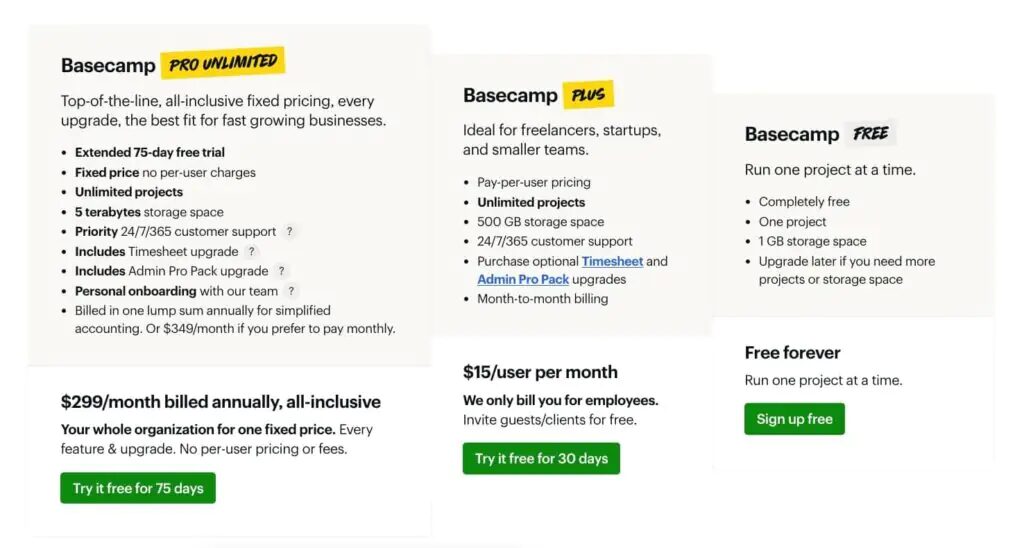
Task: Click Try it free for 30 days
Action: [x=541, y=459]
